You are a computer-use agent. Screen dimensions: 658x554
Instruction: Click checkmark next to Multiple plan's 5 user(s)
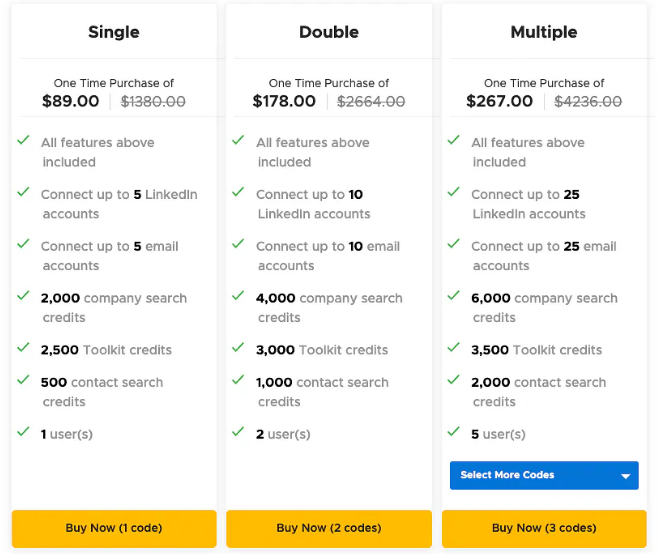[454, 432]
